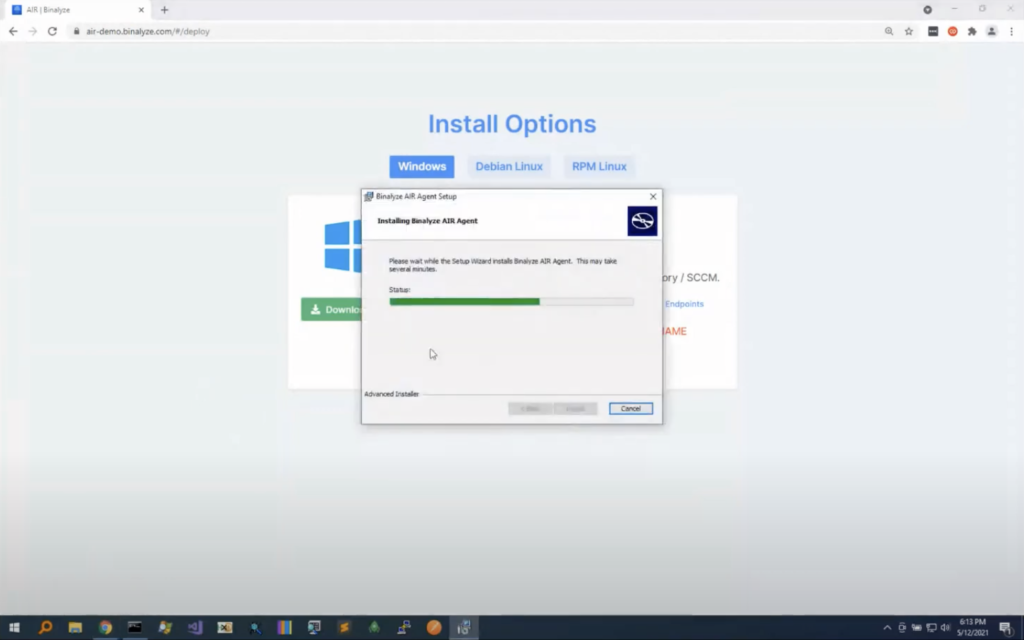This screenshot has width=1024, height=640.
Task: Close the AIR | Binalyze browser tab
Action: (141, 10)
